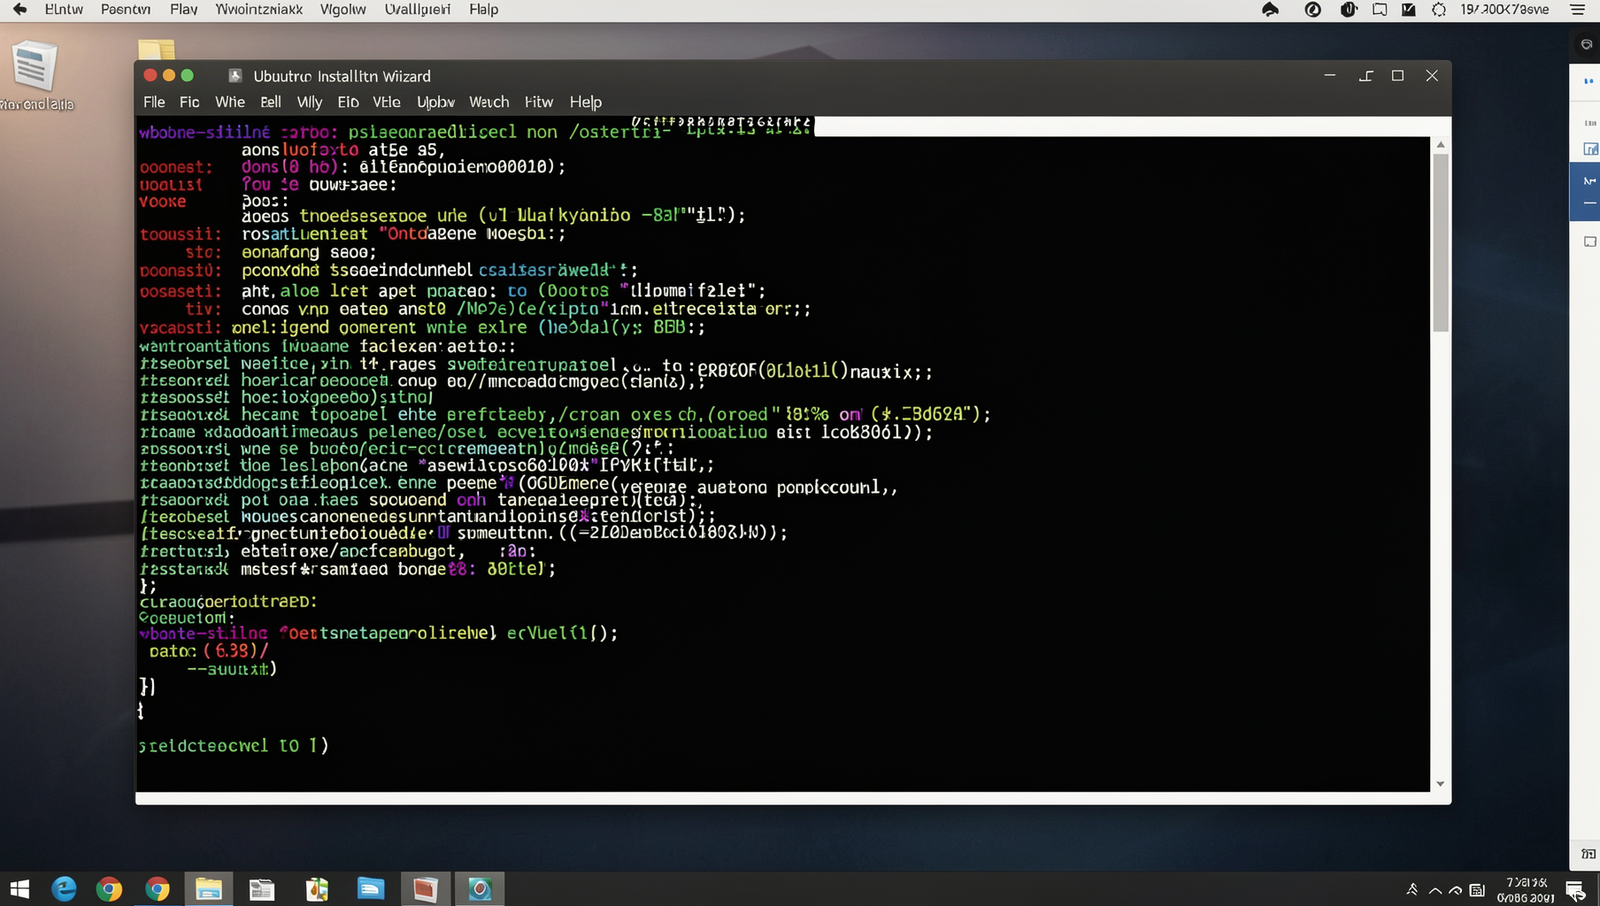The width and height of the screenshot is (1600, 906).
Task: Click the terminal scrollbar down arrow
Action: (x=1441, y=784)
